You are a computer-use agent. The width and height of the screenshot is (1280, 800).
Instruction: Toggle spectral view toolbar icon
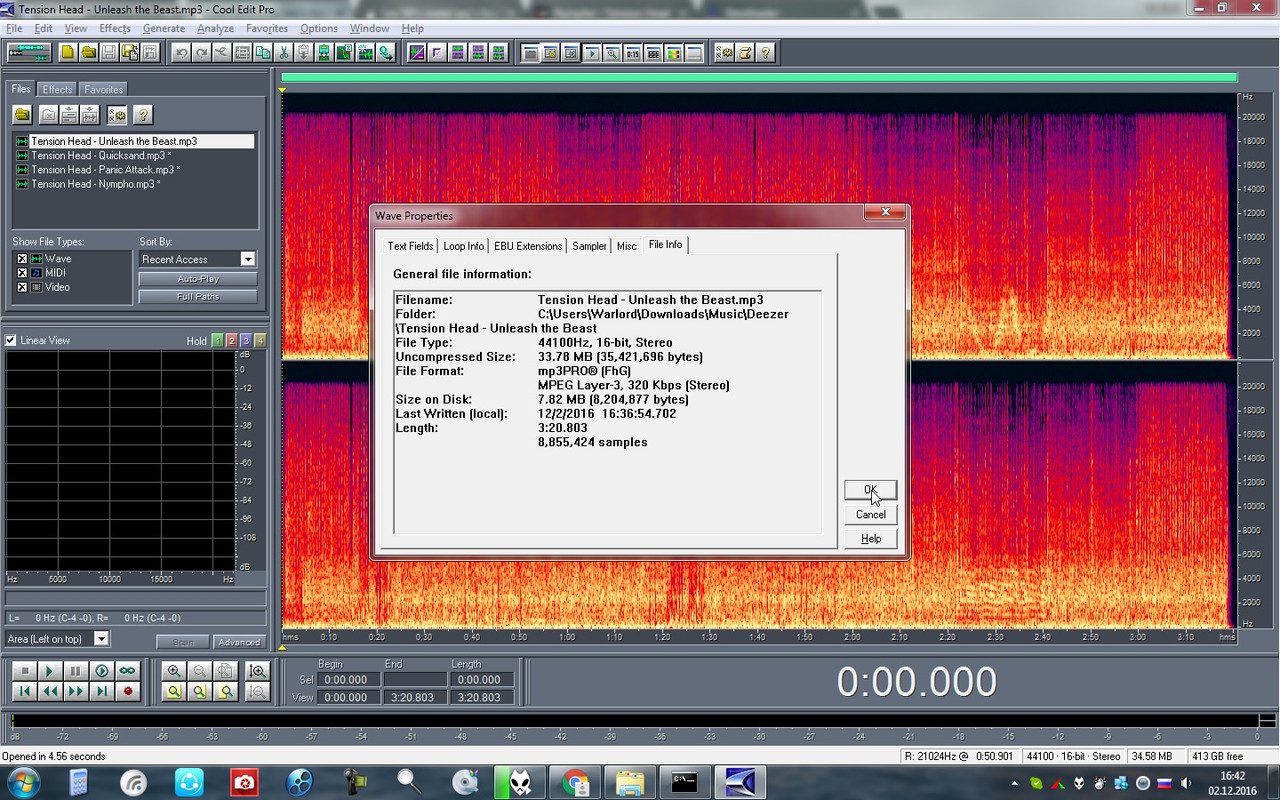pyautogui.click(x=417, y=52)
